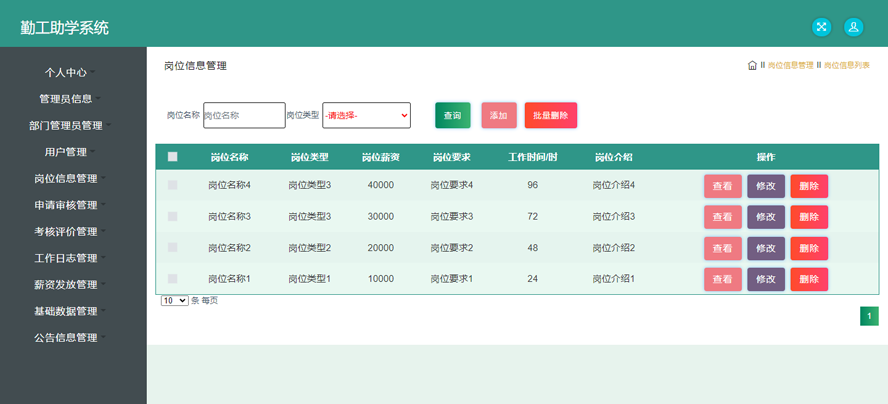Viewport: 888px width, 404px height.
Task: Click the home icon in breadcrumb
Action: 752,66
